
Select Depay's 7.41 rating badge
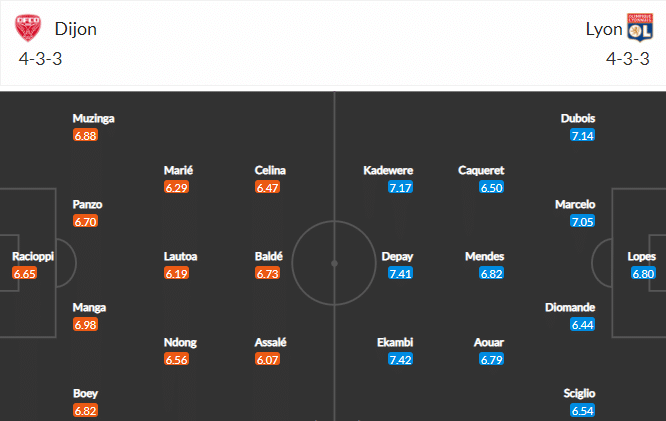[400, 273]
